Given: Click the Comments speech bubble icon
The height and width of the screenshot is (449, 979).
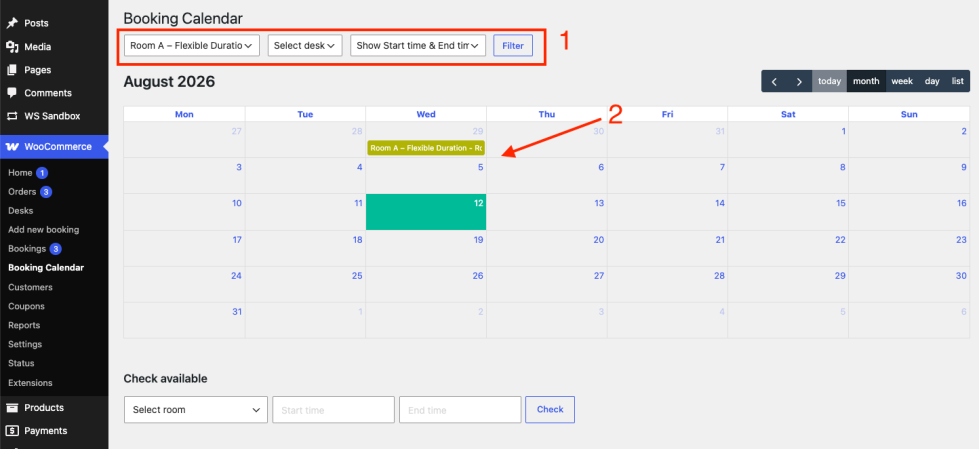Looking at the screenshot, I should (12, 93).
